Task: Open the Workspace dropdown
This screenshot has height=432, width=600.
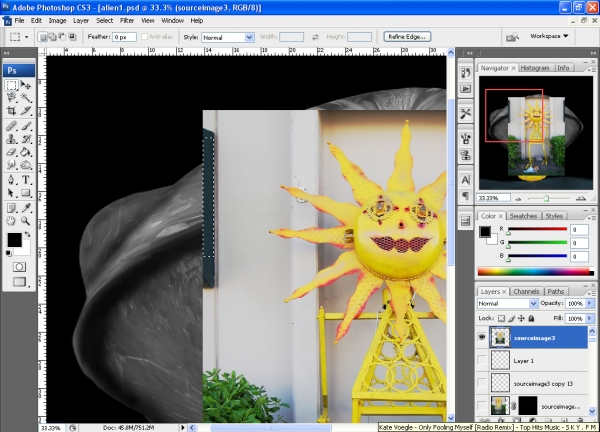Action: tap(549, 36)
